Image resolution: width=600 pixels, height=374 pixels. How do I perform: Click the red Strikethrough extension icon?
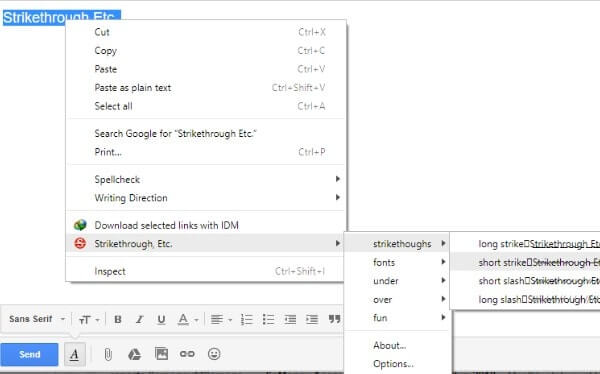[x=80, y=243]
